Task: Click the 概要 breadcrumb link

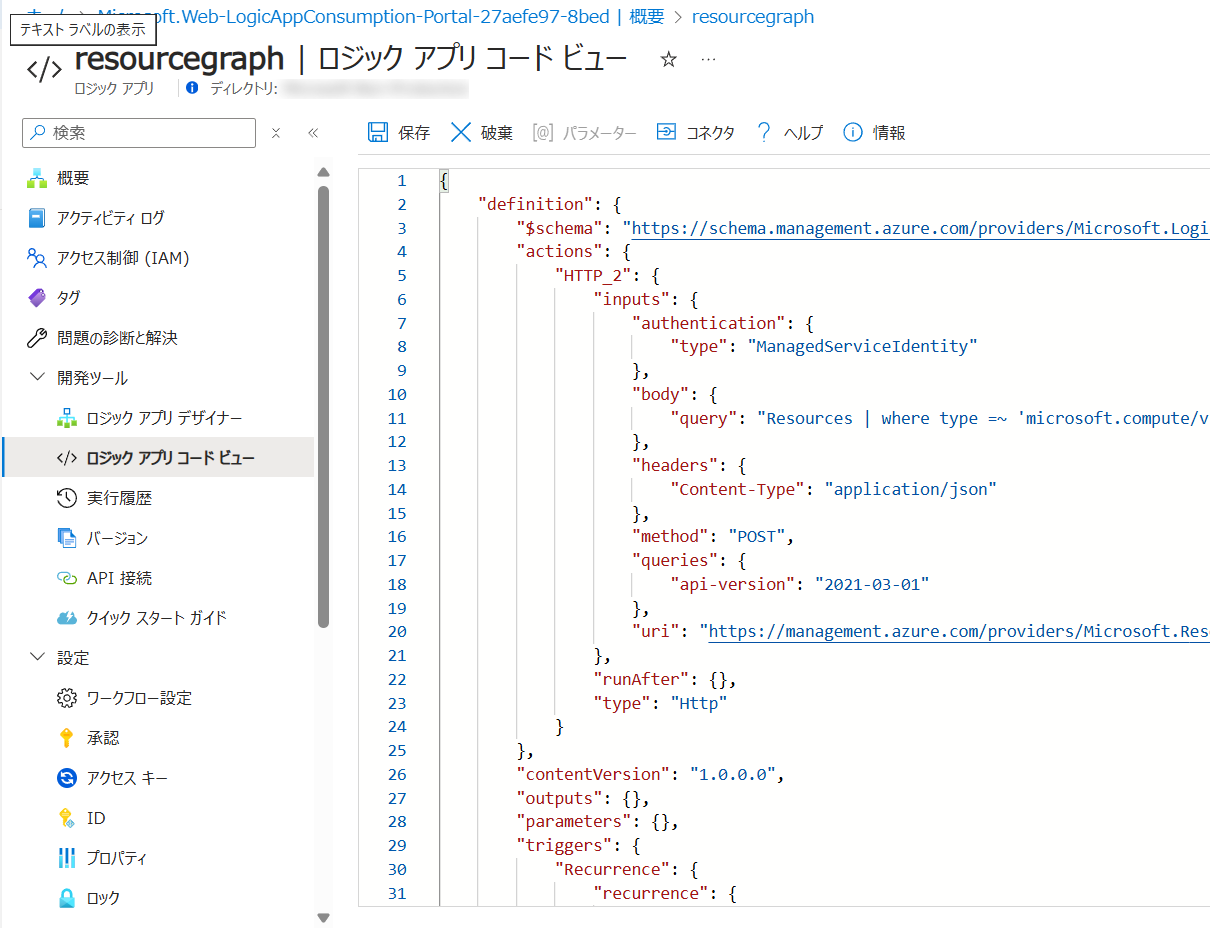Action: click(646, 17)
